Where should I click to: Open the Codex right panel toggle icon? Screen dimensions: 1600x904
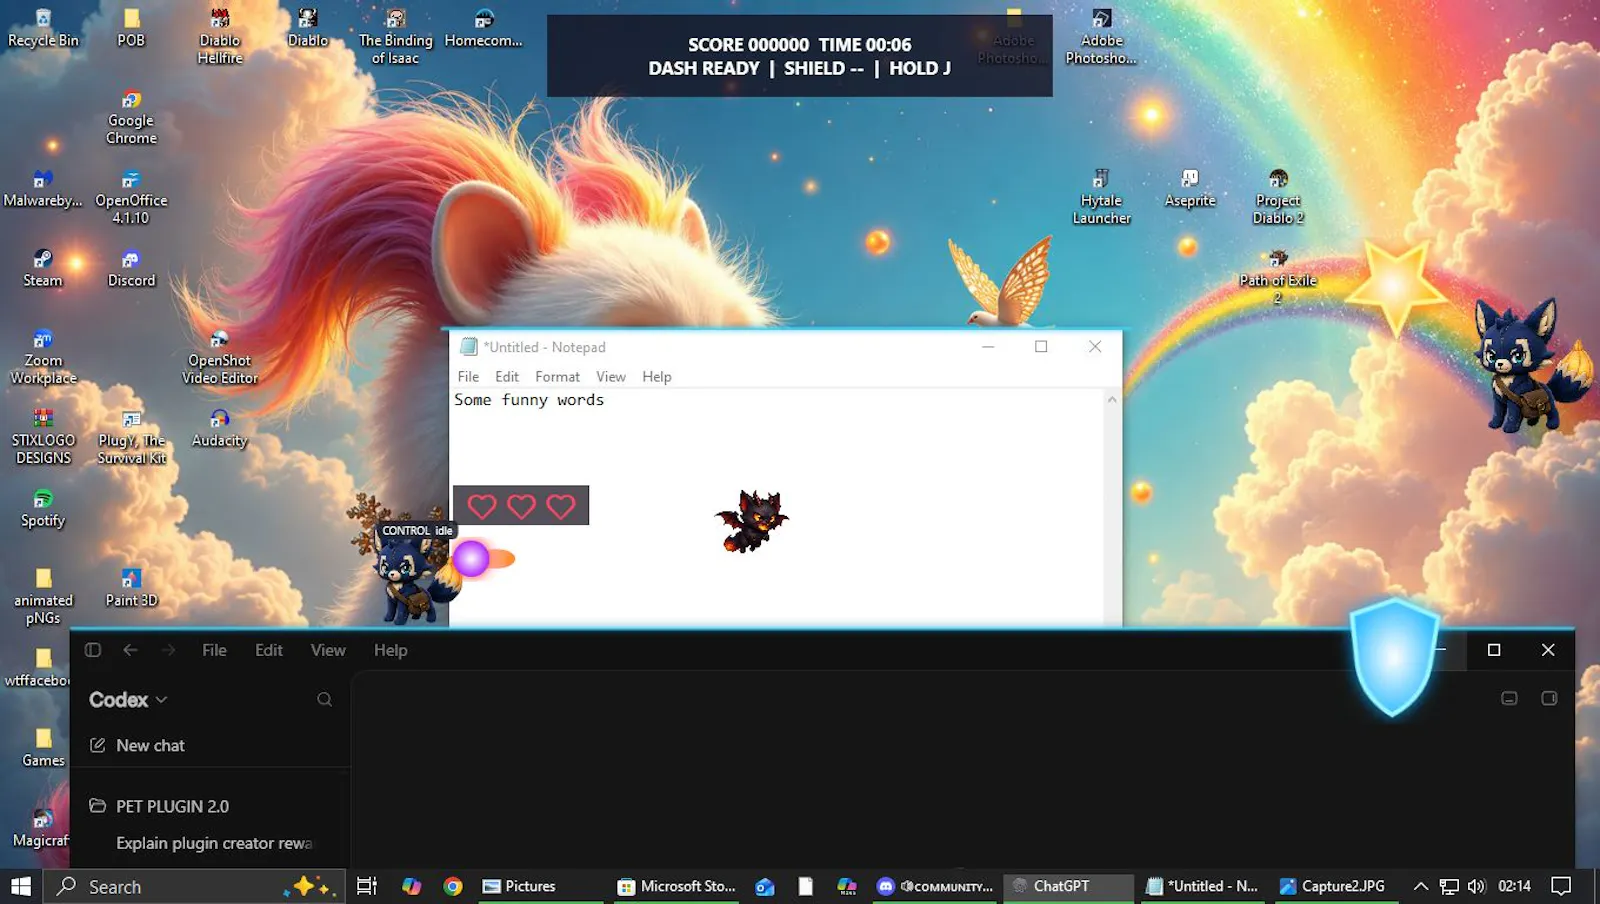tap(1549, 698)
